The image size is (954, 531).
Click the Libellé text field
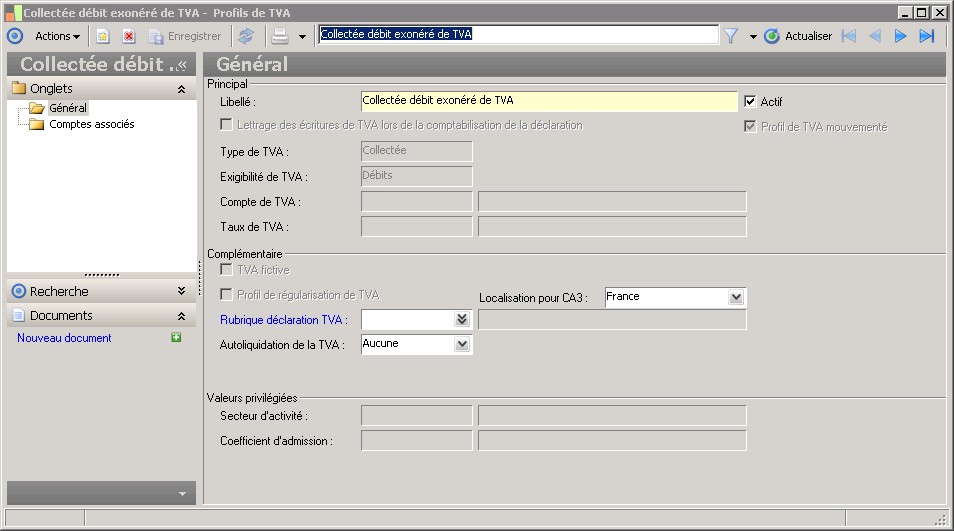[x=549, y=101]
